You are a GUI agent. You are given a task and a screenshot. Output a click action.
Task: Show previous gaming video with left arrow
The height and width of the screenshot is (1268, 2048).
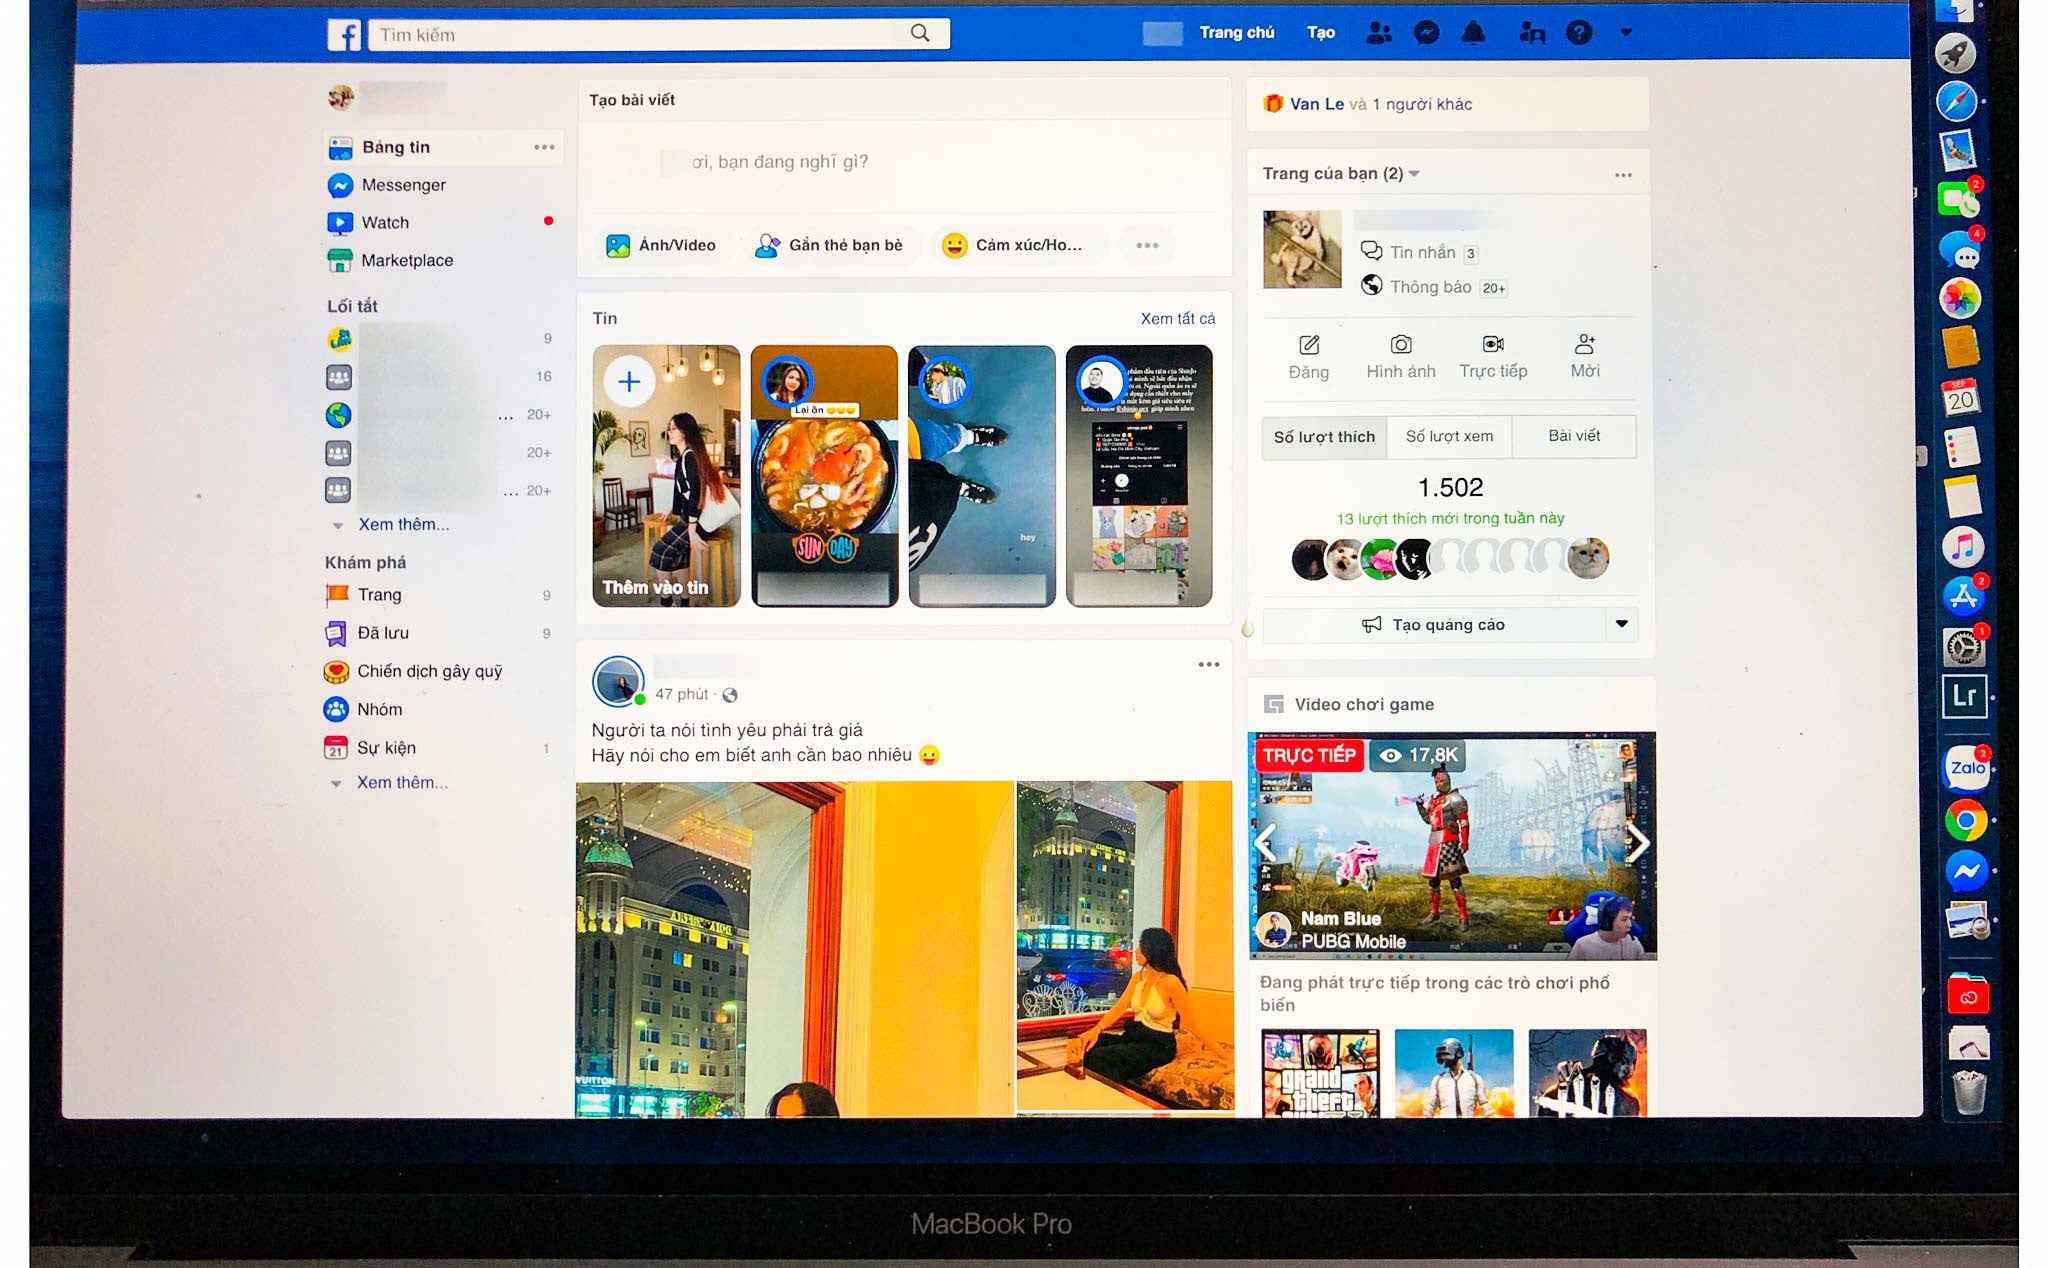1266,844
